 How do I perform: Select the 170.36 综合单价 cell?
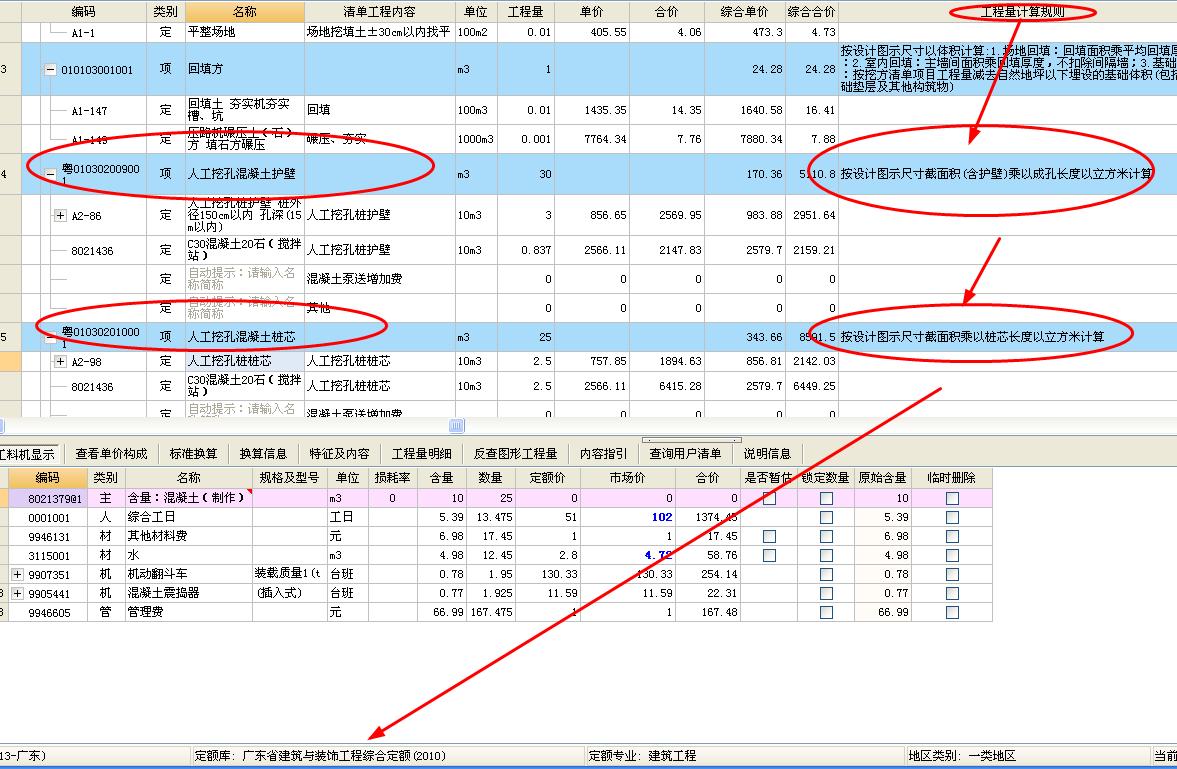click(x=745, y=174)
